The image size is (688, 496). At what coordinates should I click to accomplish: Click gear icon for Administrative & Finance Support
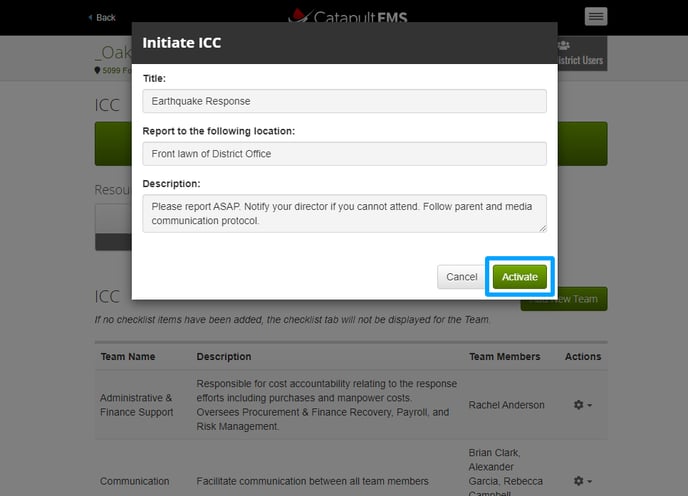pos(578,405)
